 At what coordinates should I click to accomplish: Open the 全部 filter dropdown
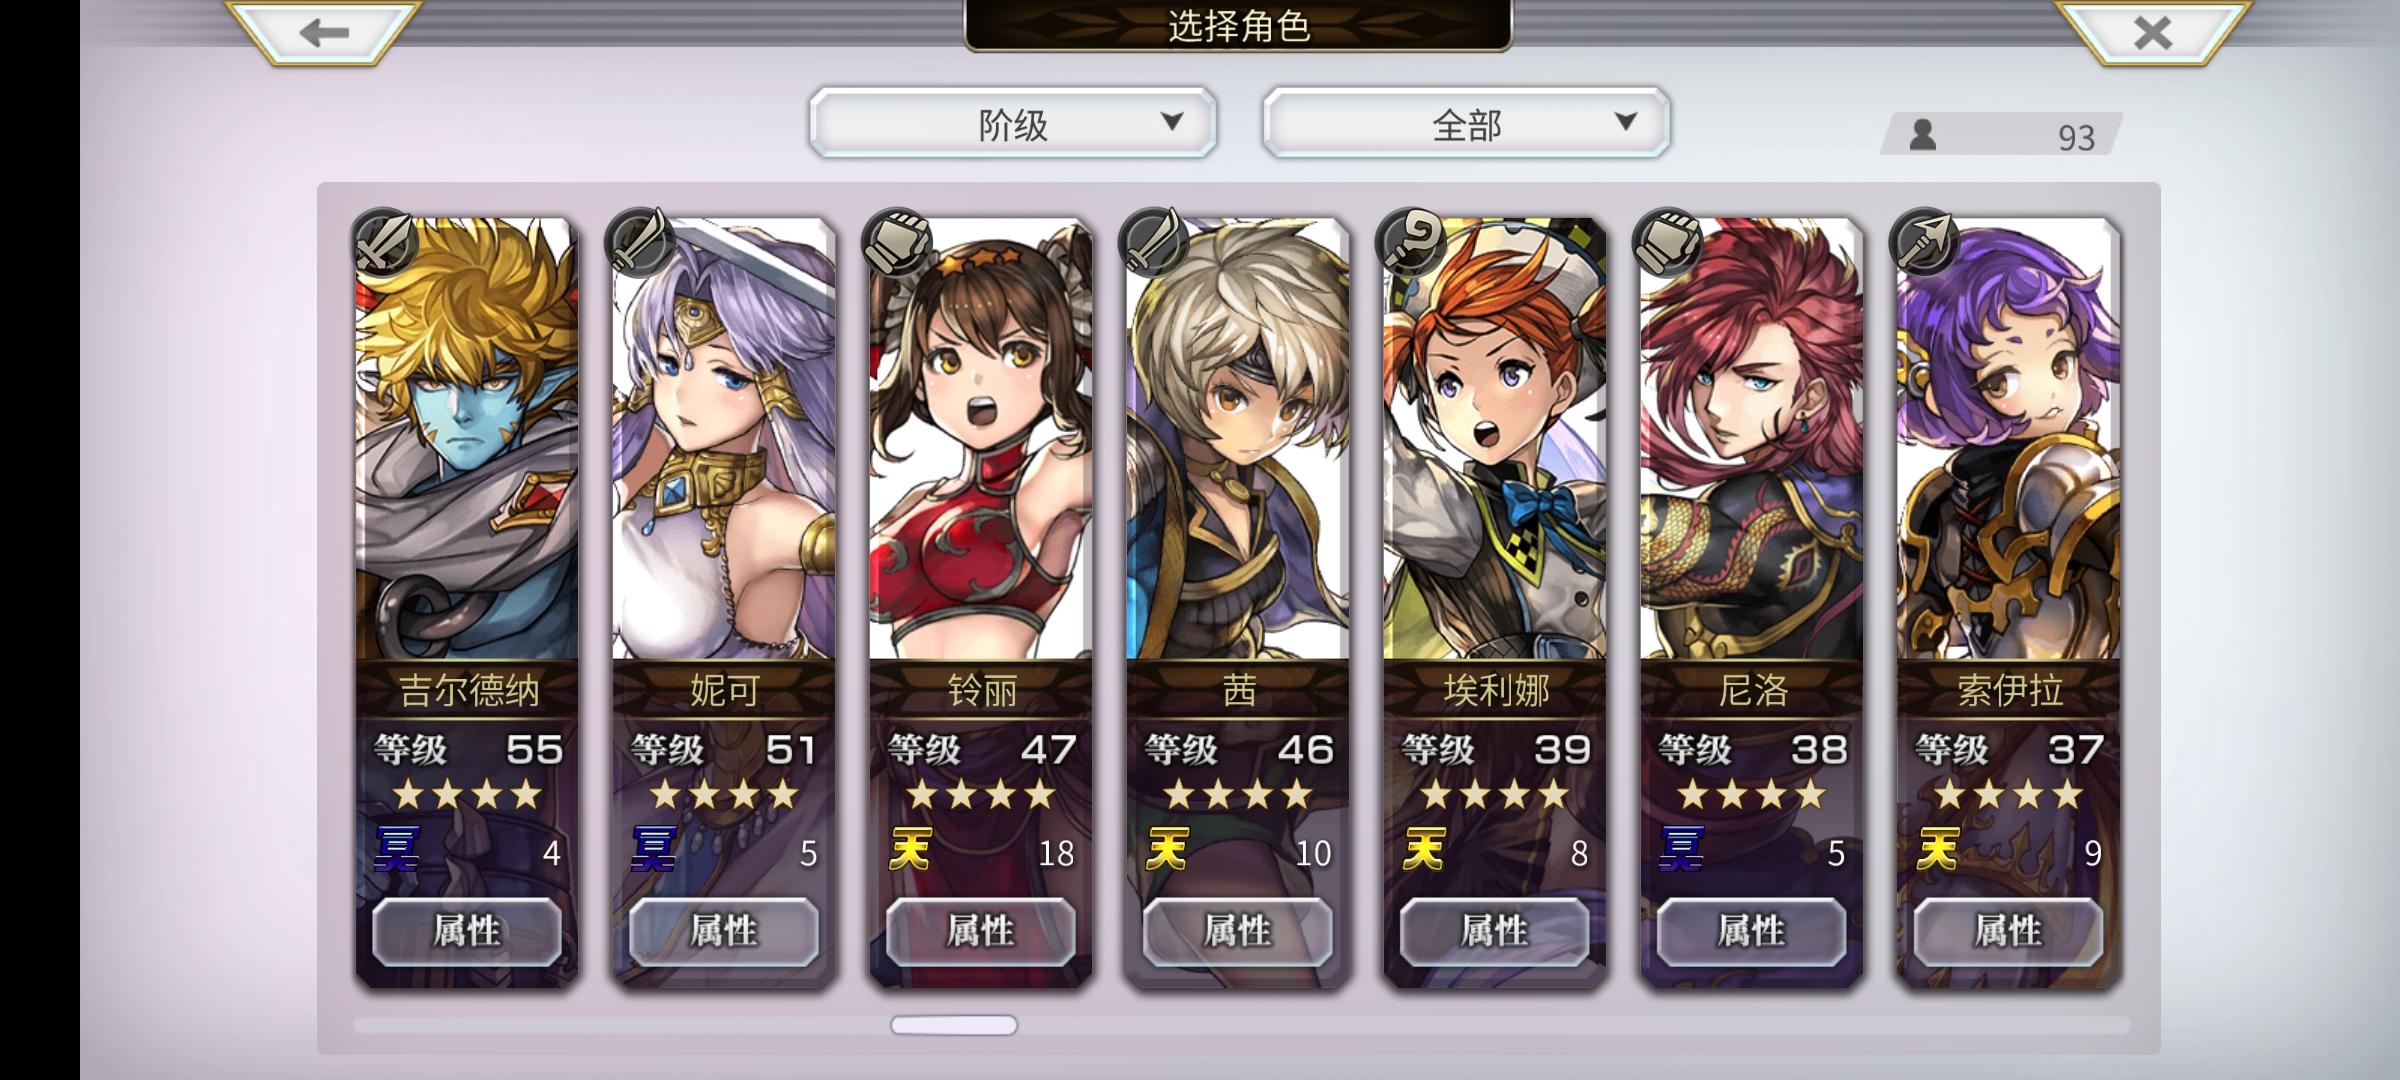(x=1466, y=123)
